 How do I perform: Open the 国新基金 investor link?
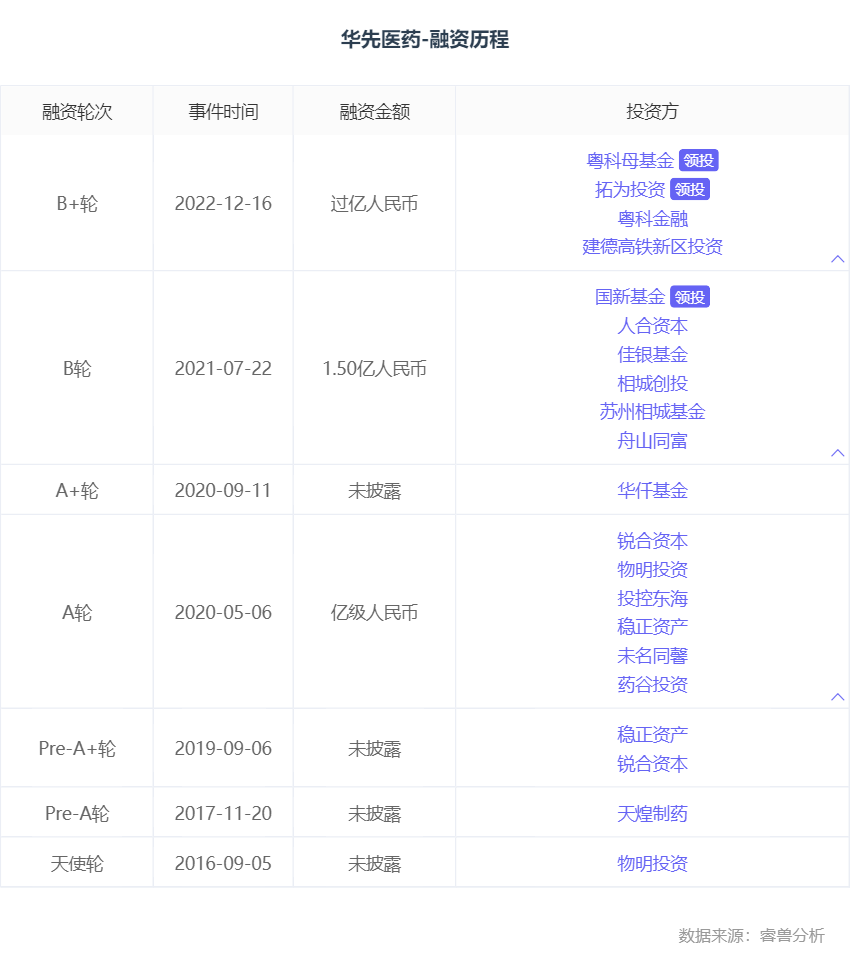pyautogui.click(x=630, y=297)
